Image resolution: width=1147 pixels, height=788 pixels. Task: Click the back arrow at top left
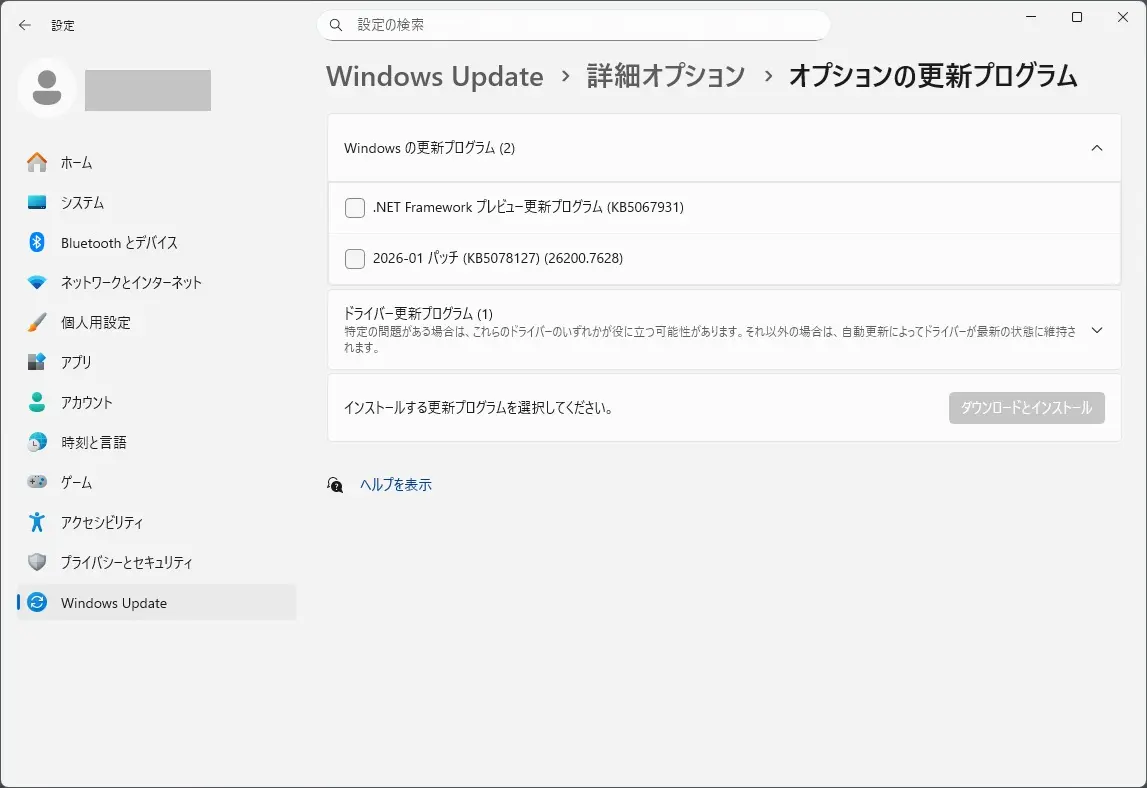point(24,25)
